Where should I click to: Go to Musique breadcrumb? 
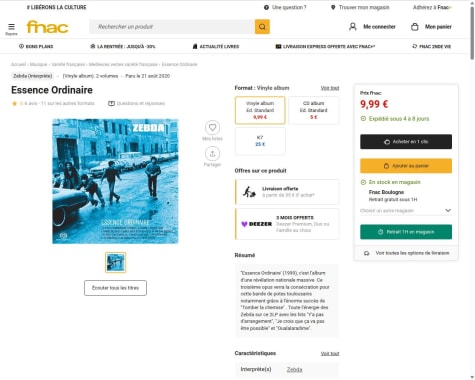pyautogui.click(x=38, y=64)
